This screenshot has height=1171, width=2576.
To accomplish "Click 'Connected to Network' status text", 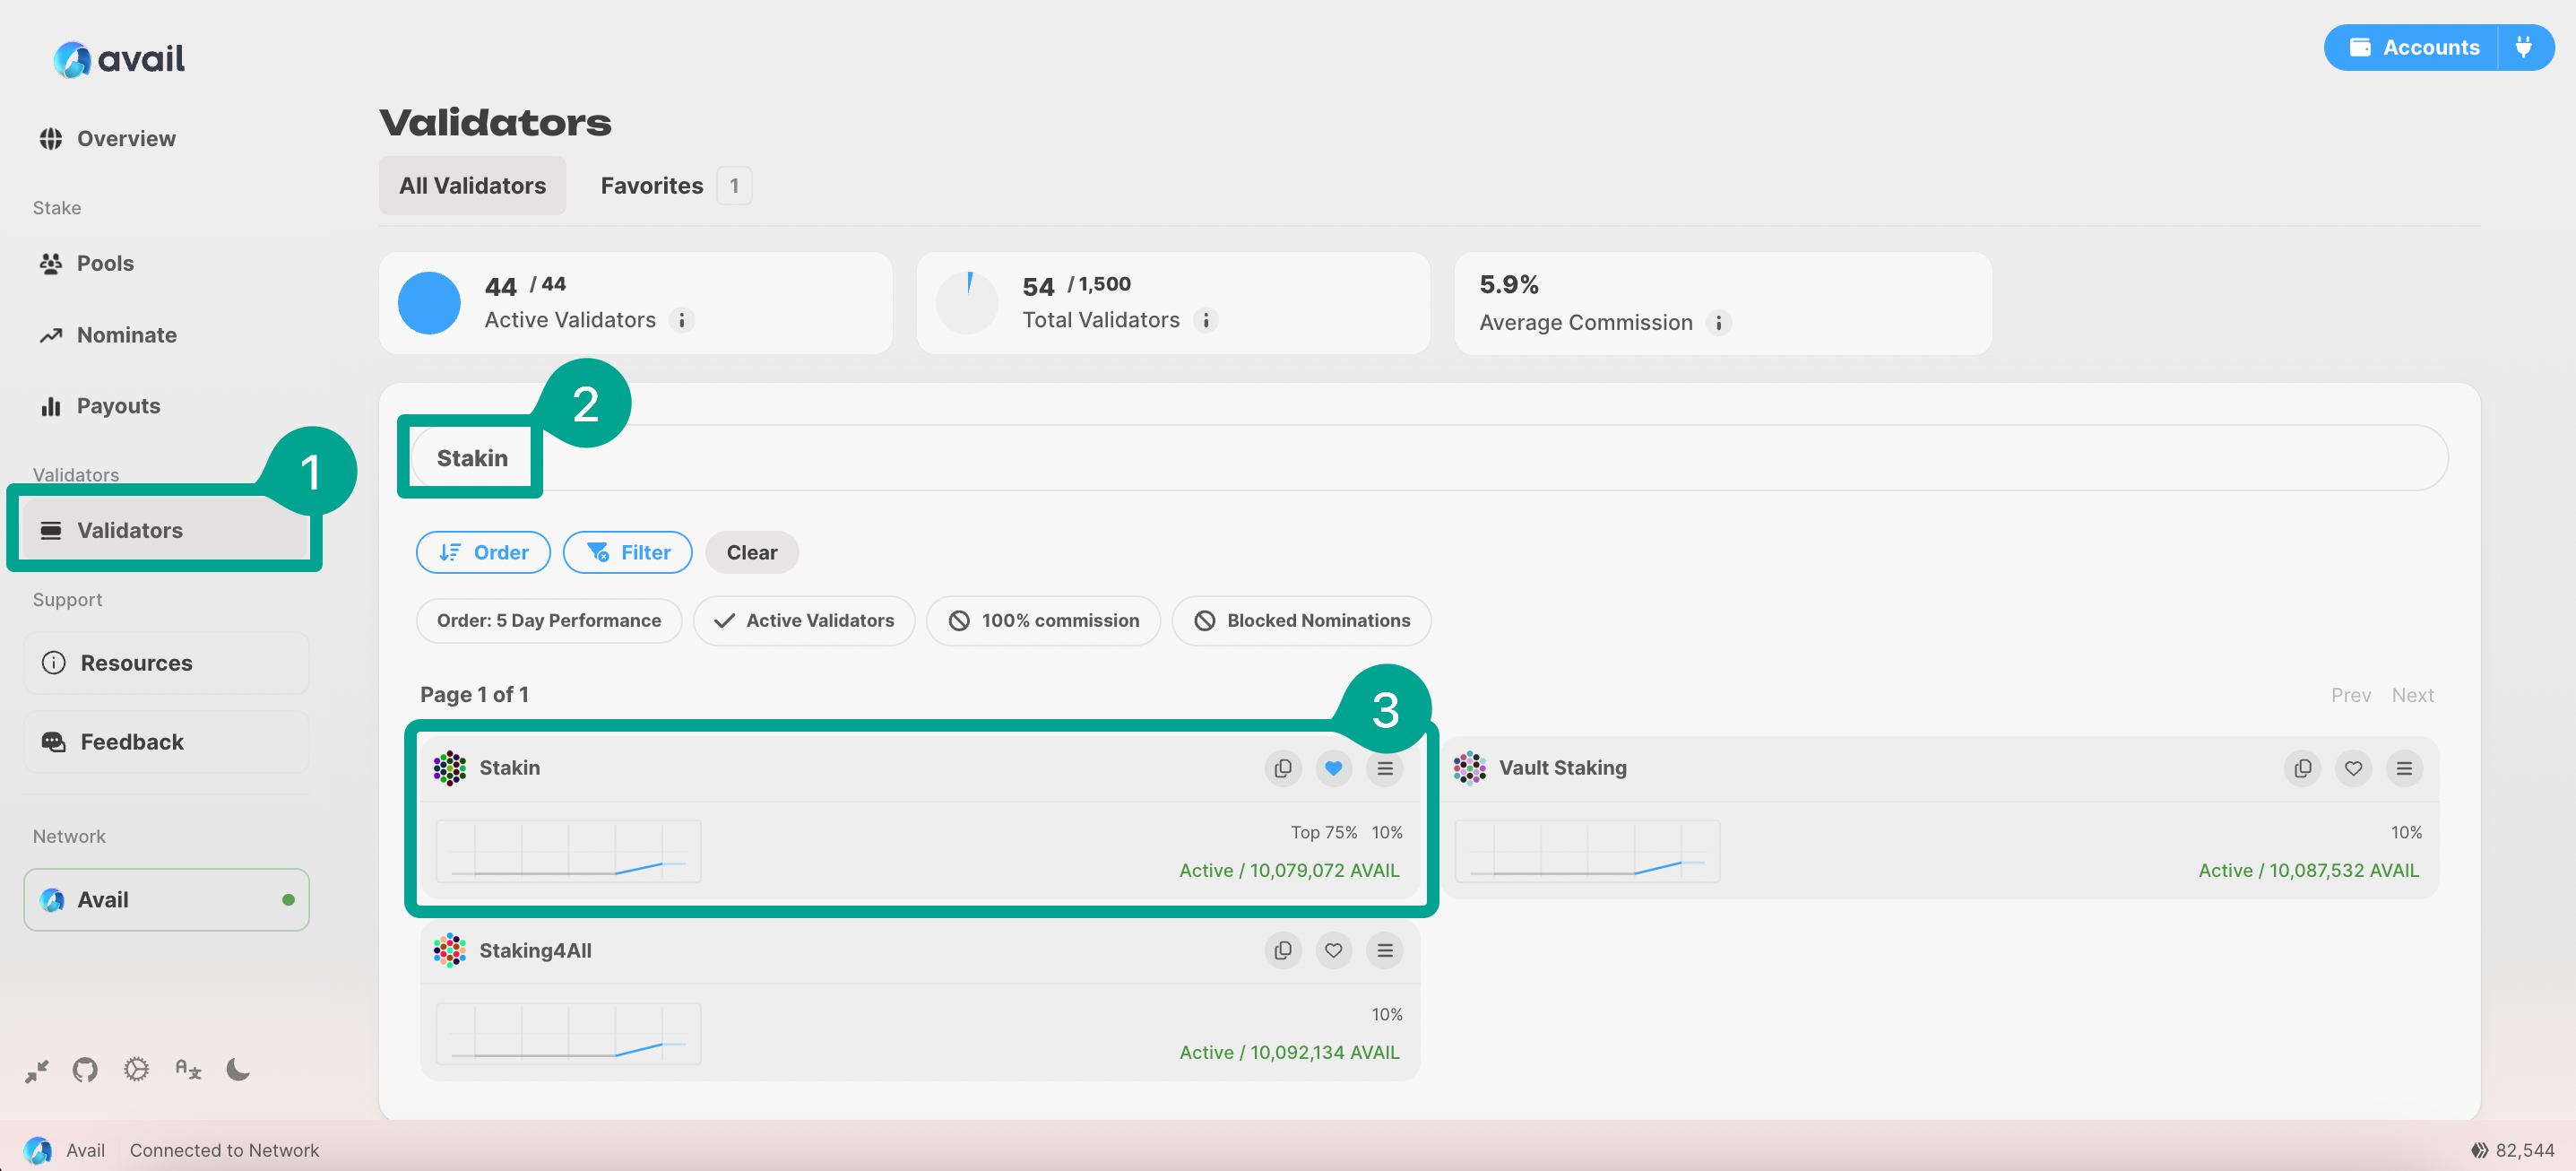I will coord(224,1151).
